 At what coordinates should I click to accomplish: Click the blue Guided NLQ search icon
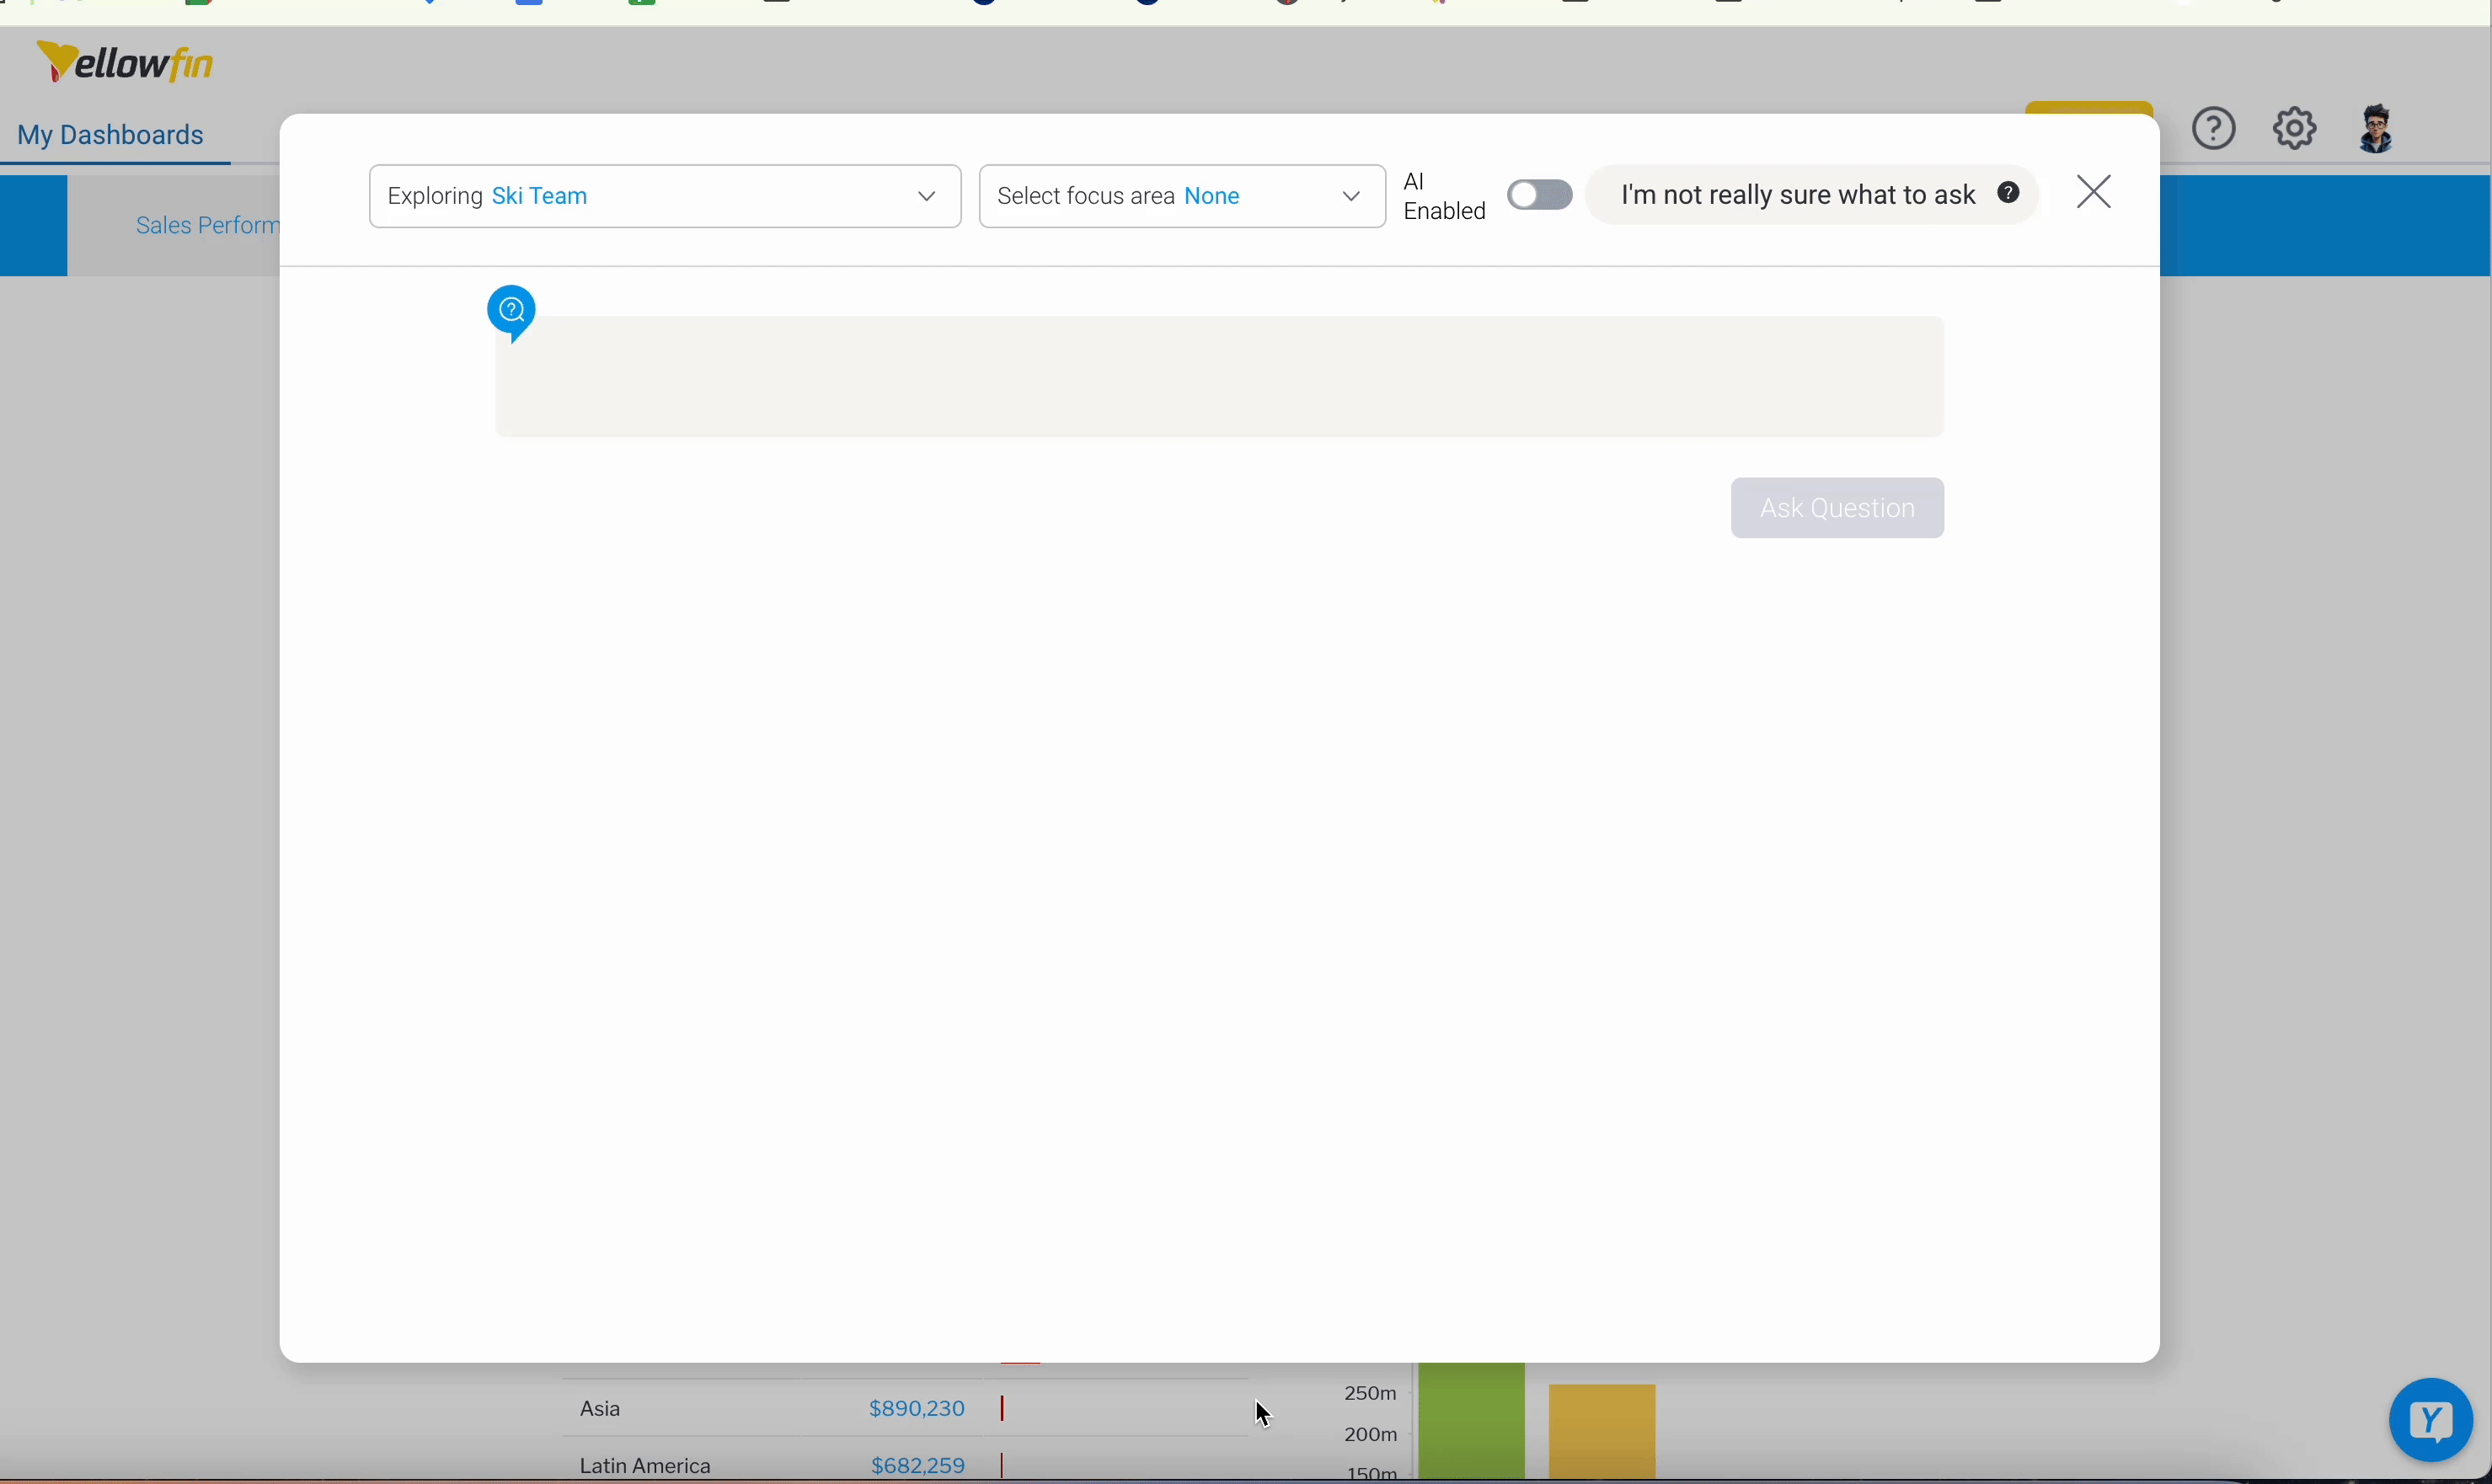click(512, 312)
